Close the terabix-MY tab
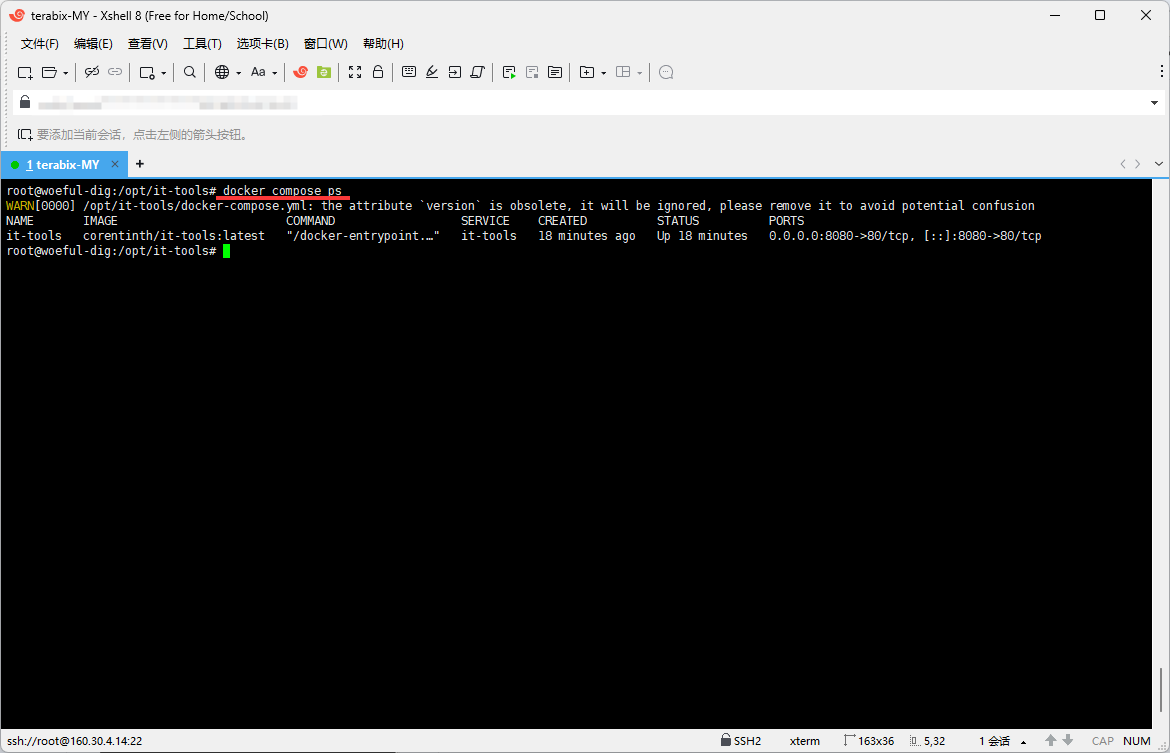This screenshot has height=753, width=1170. pyautogui.click(x=115, y=164)
